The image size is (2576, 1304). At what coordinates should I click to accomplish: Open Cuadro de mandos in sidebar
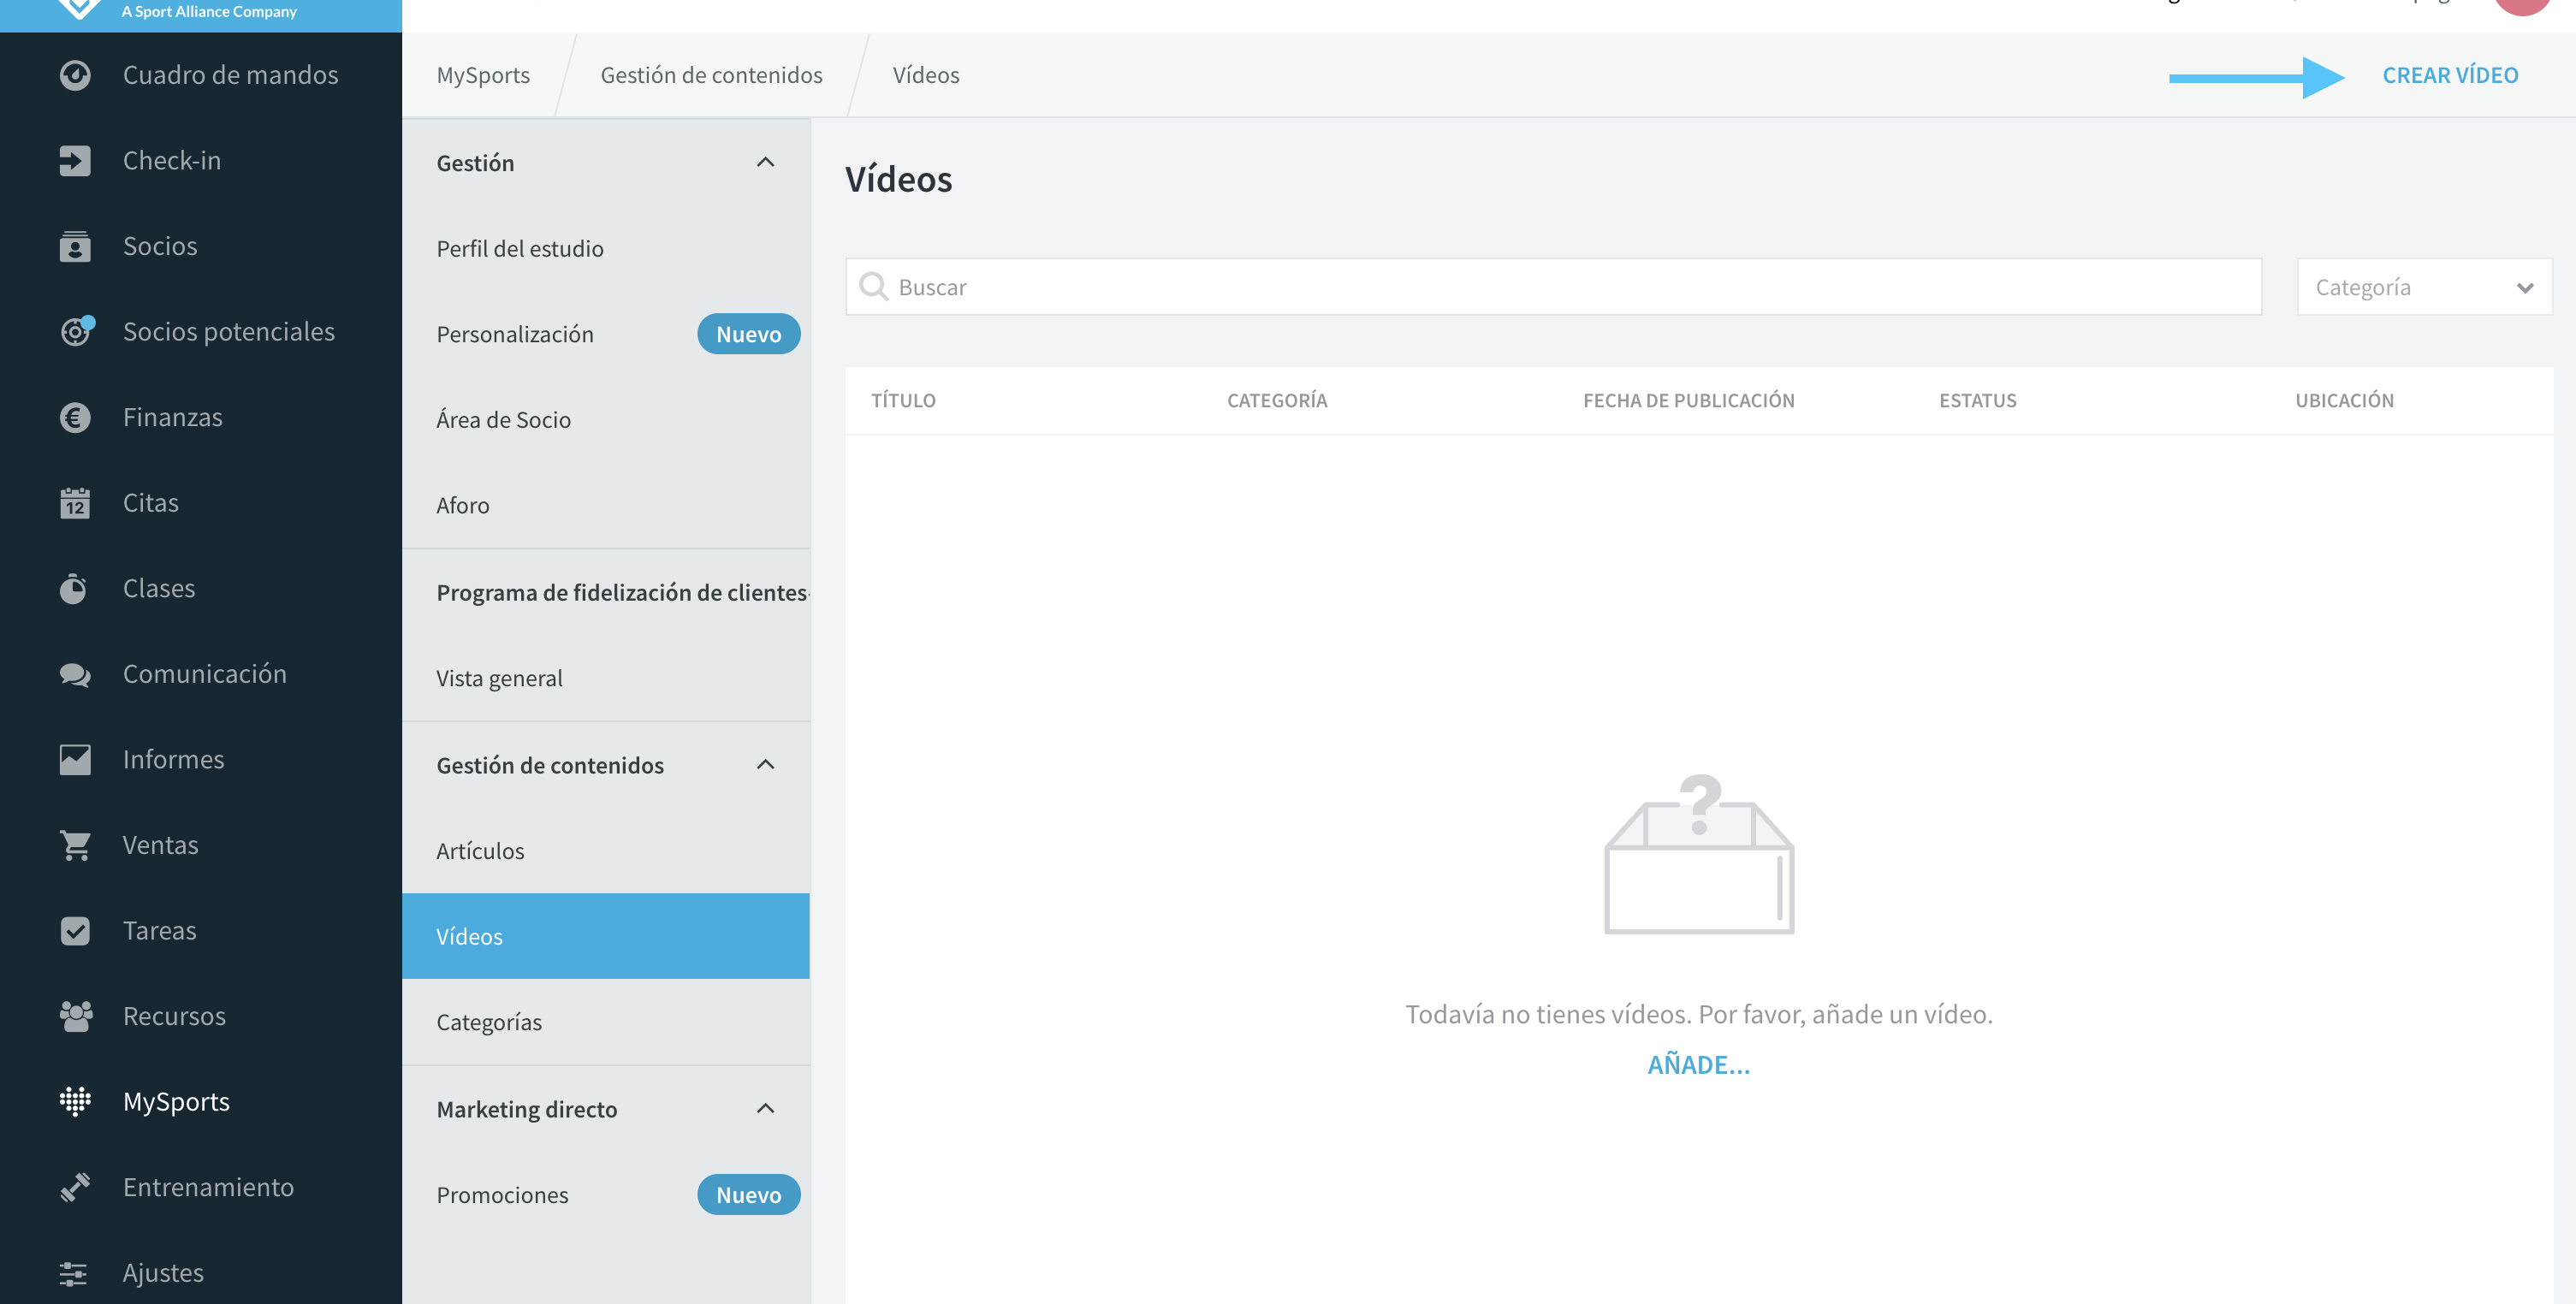pos(201,75)
